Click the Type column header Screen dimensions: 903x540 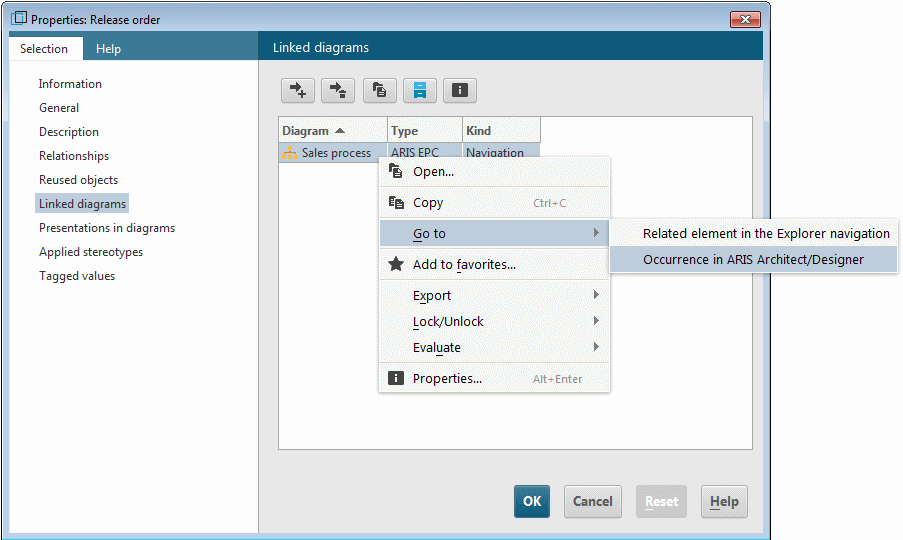tap(425, 131)
